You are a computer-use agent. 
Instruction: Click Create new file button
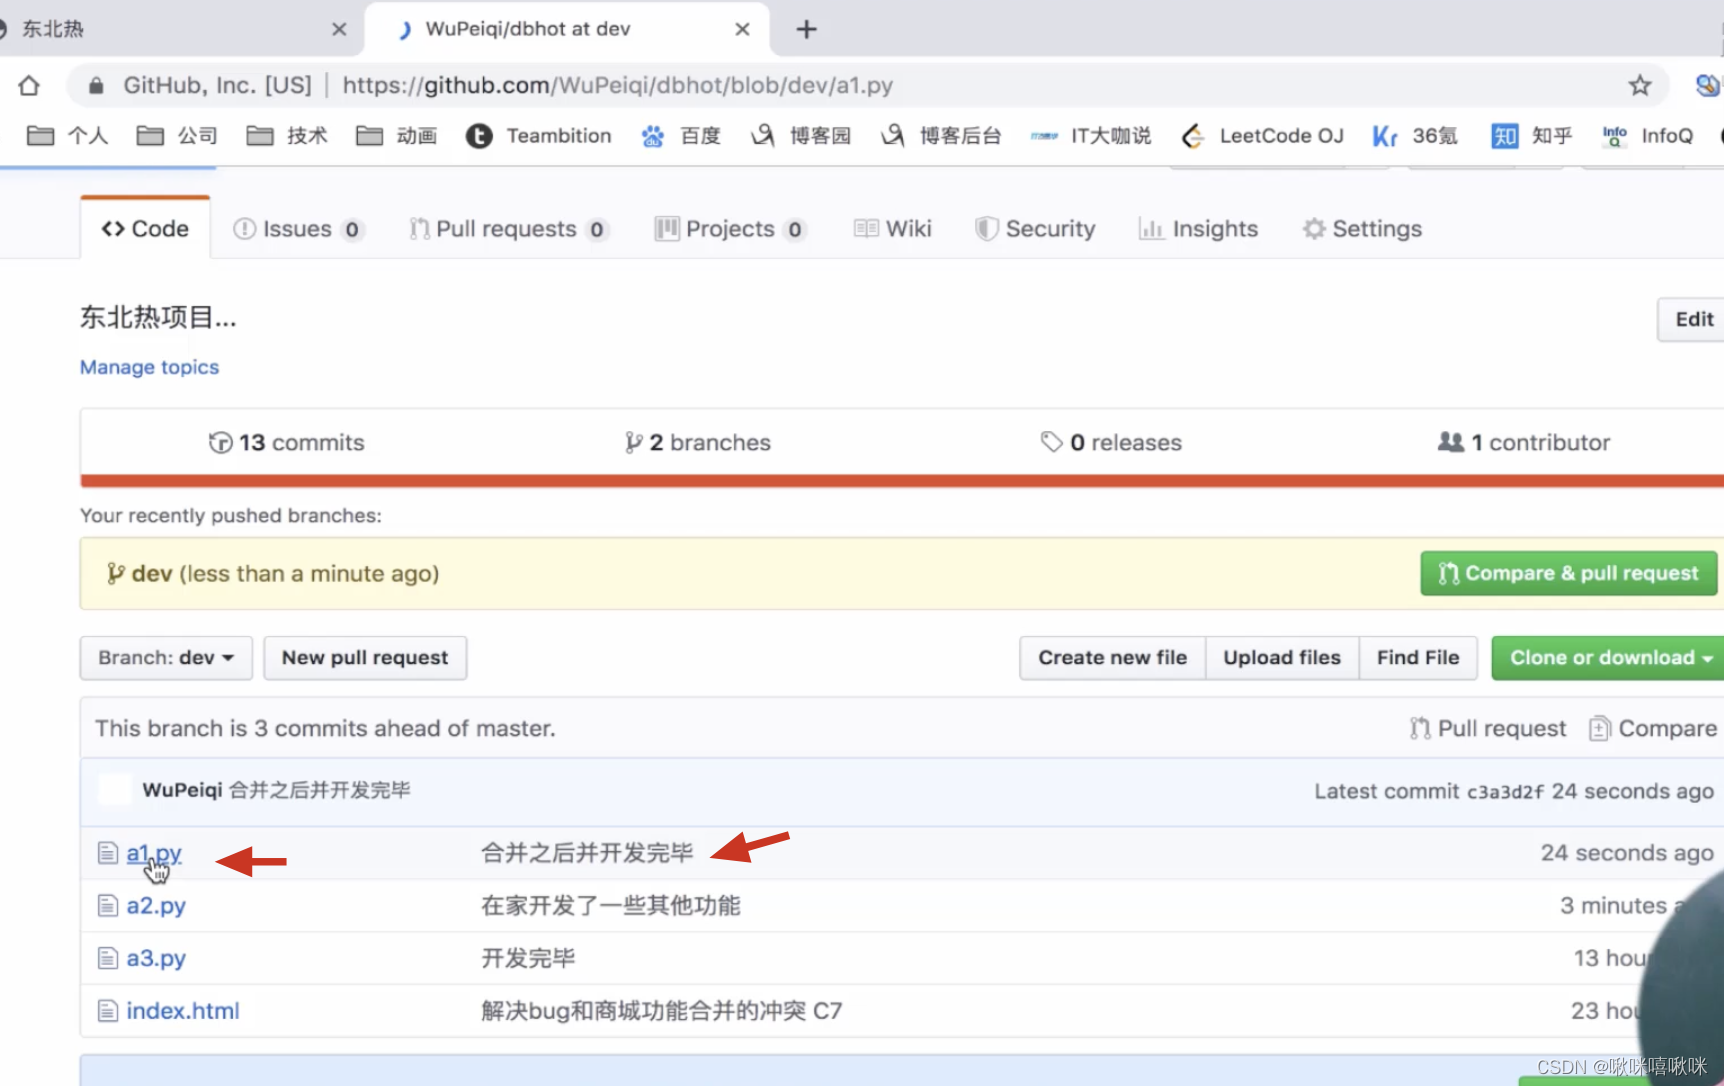click(x=1112, y=658)
